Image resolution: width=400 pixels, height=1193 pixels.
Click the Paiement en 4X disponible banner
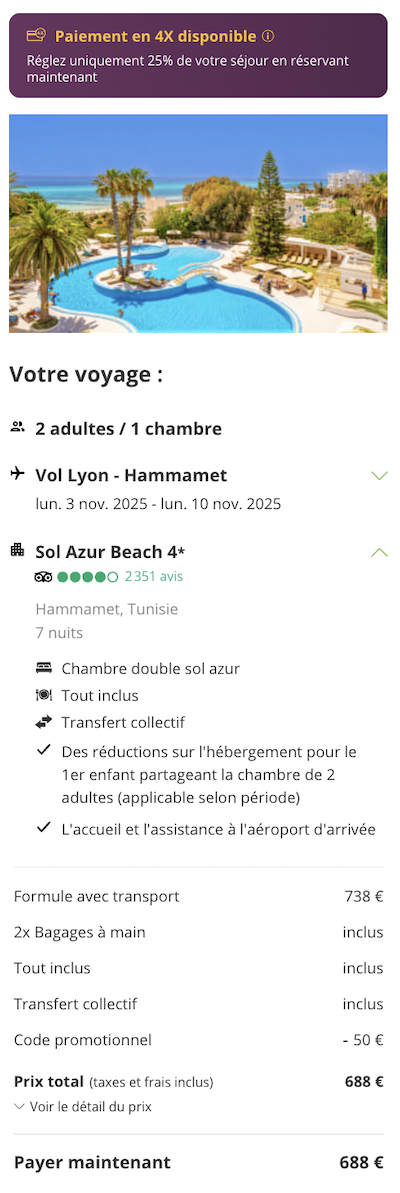tap(198, 56)
